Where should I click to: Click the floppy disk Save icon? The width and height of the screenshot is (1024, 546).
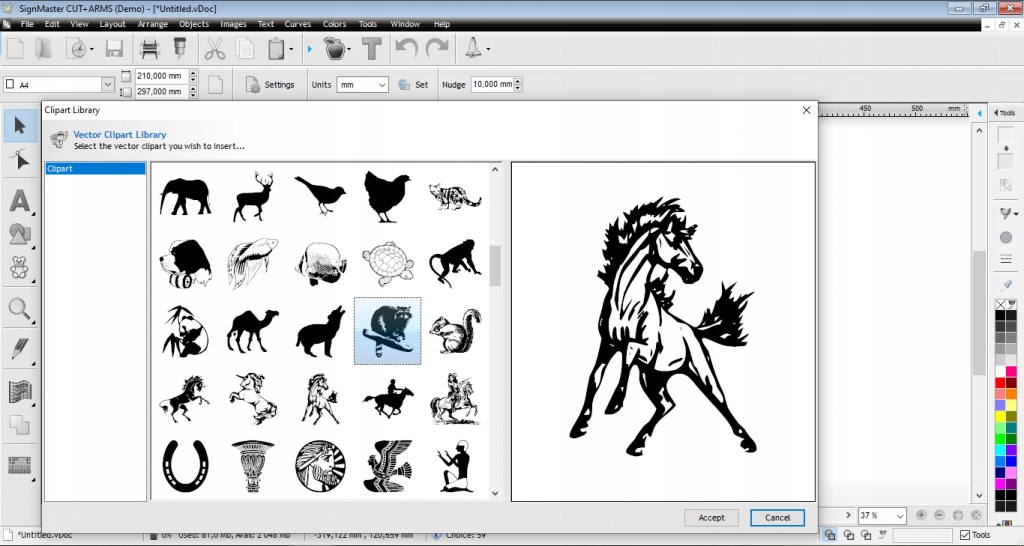(114, 48)
